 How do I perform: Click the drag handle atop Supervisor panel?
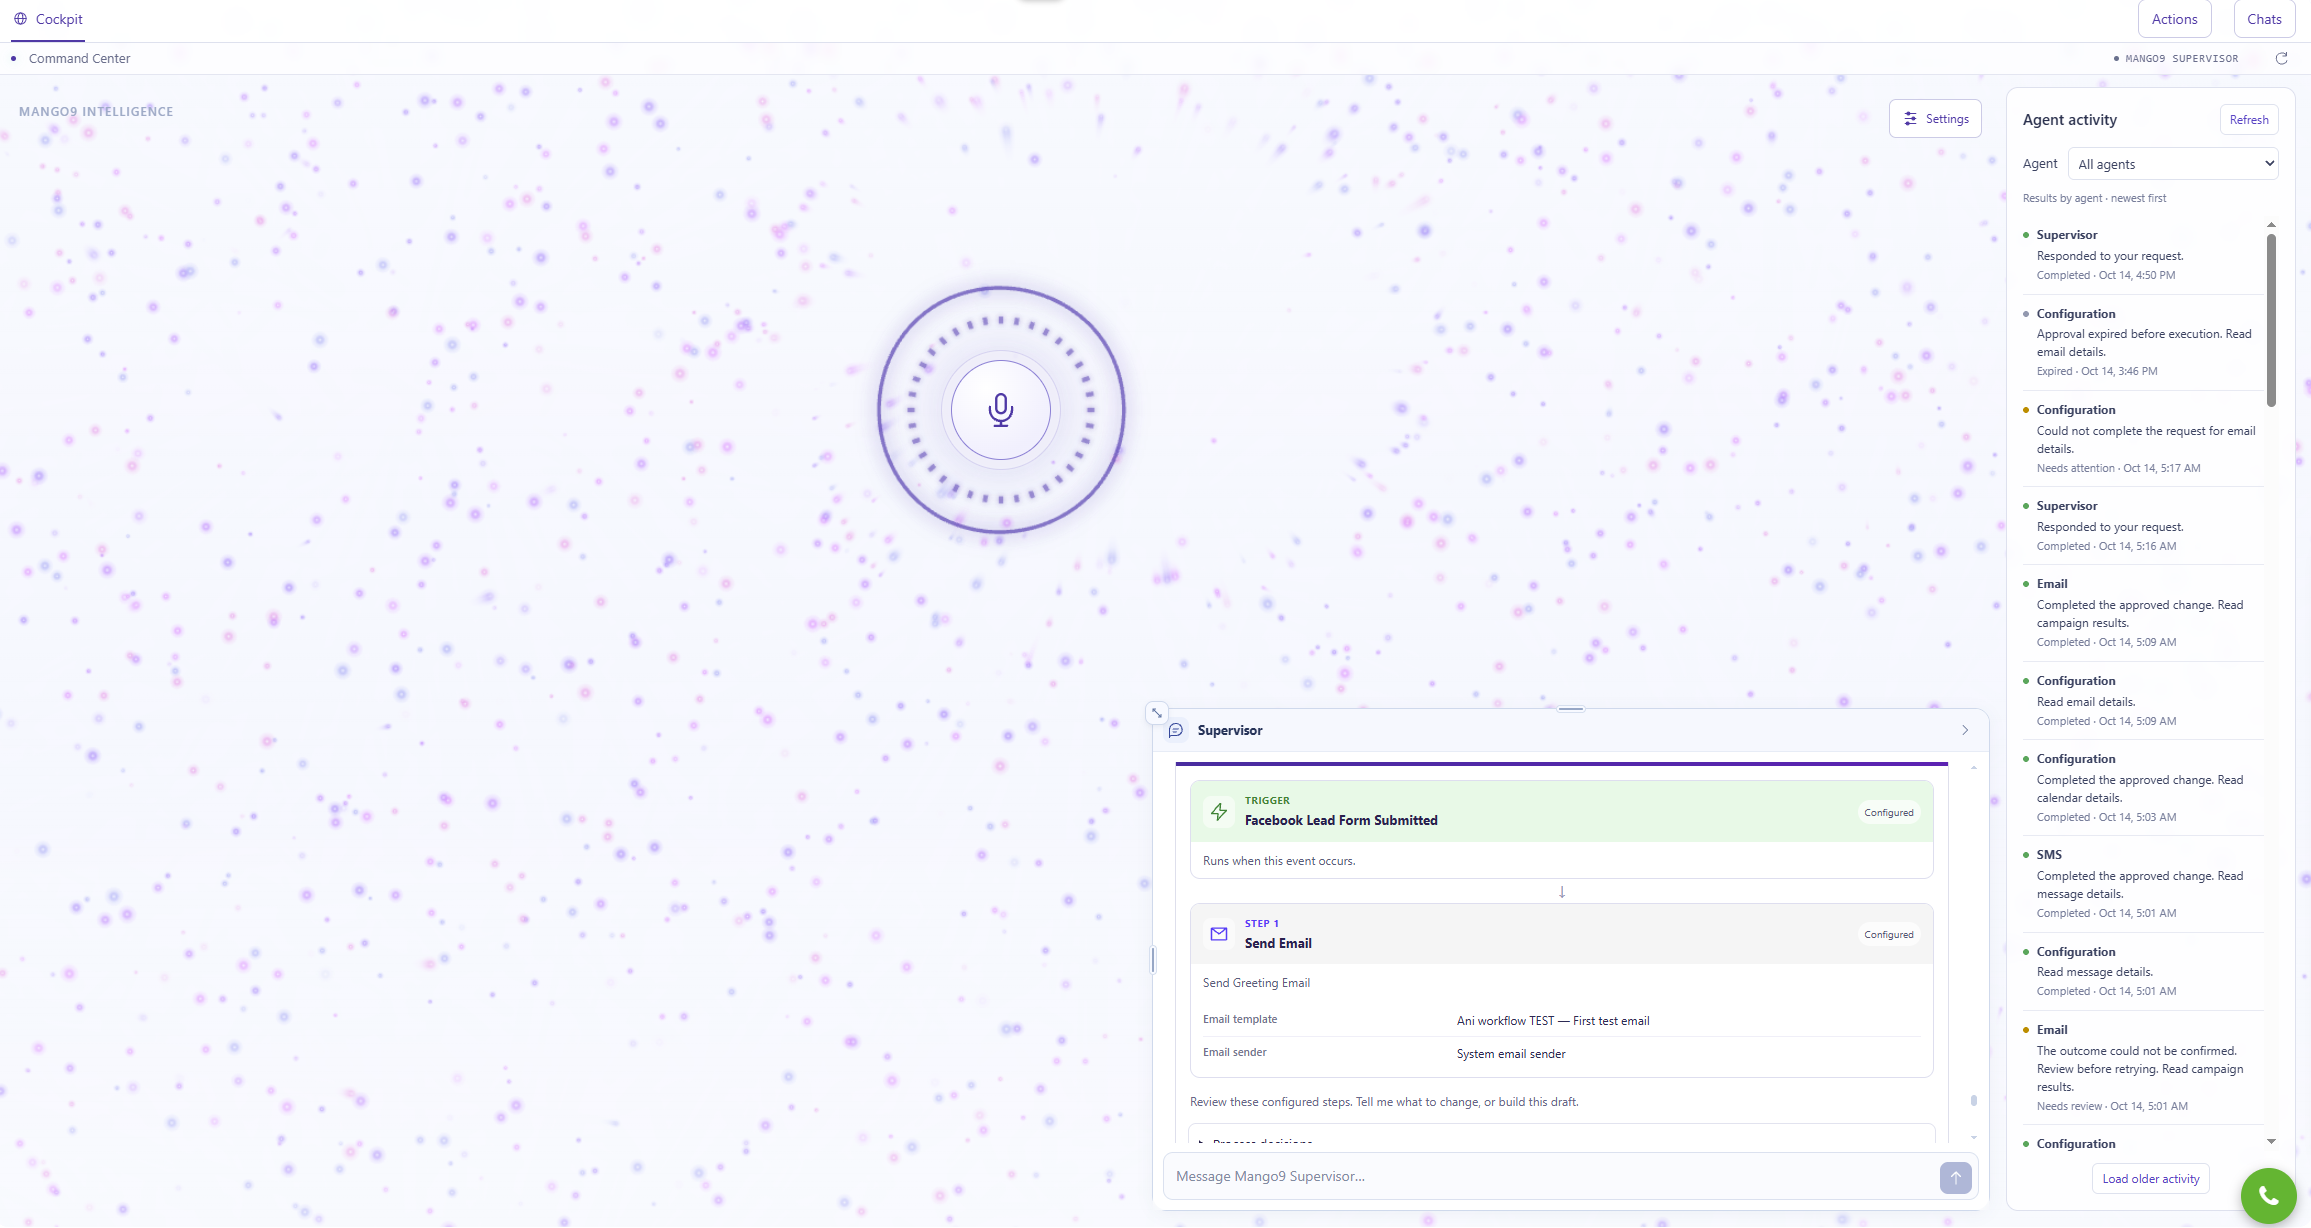(1571, 709)
